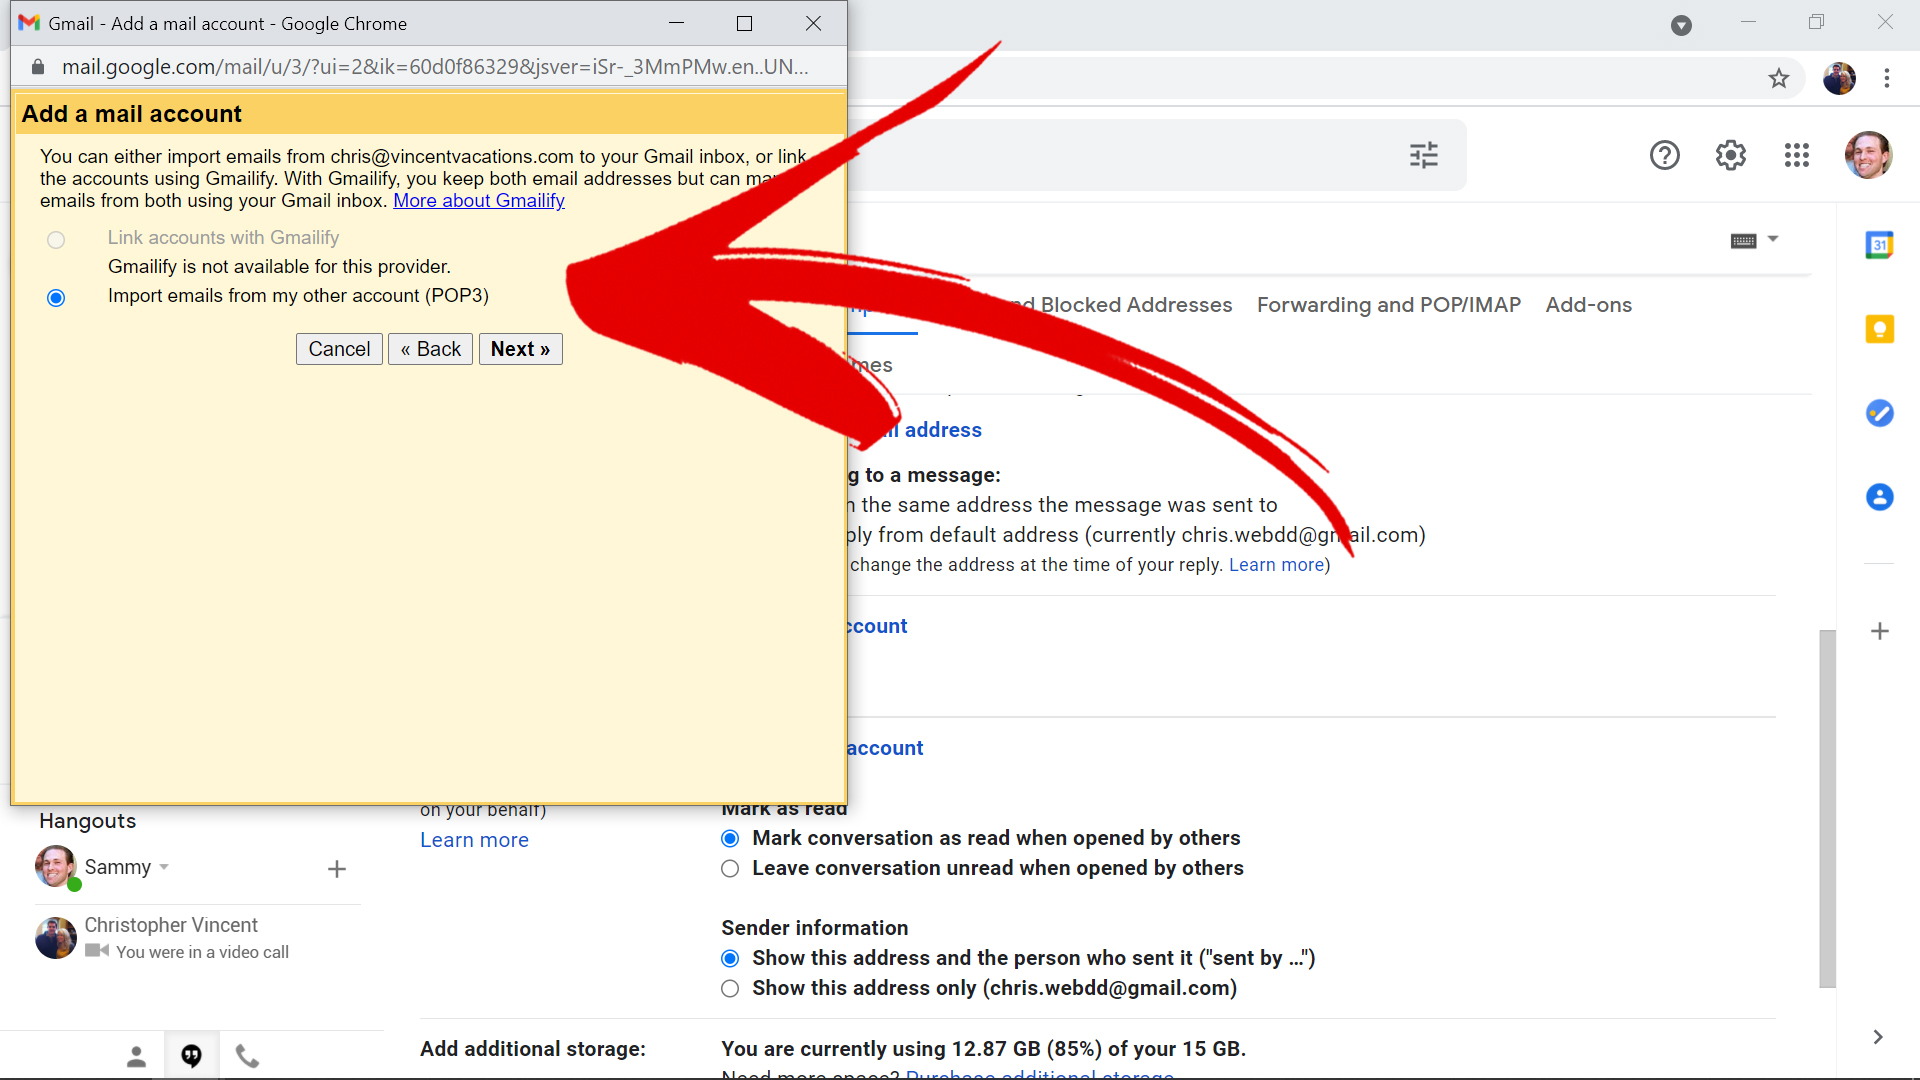
Task: Select Show this address only option
Action: pyautogui.click(x=730, y=989)
